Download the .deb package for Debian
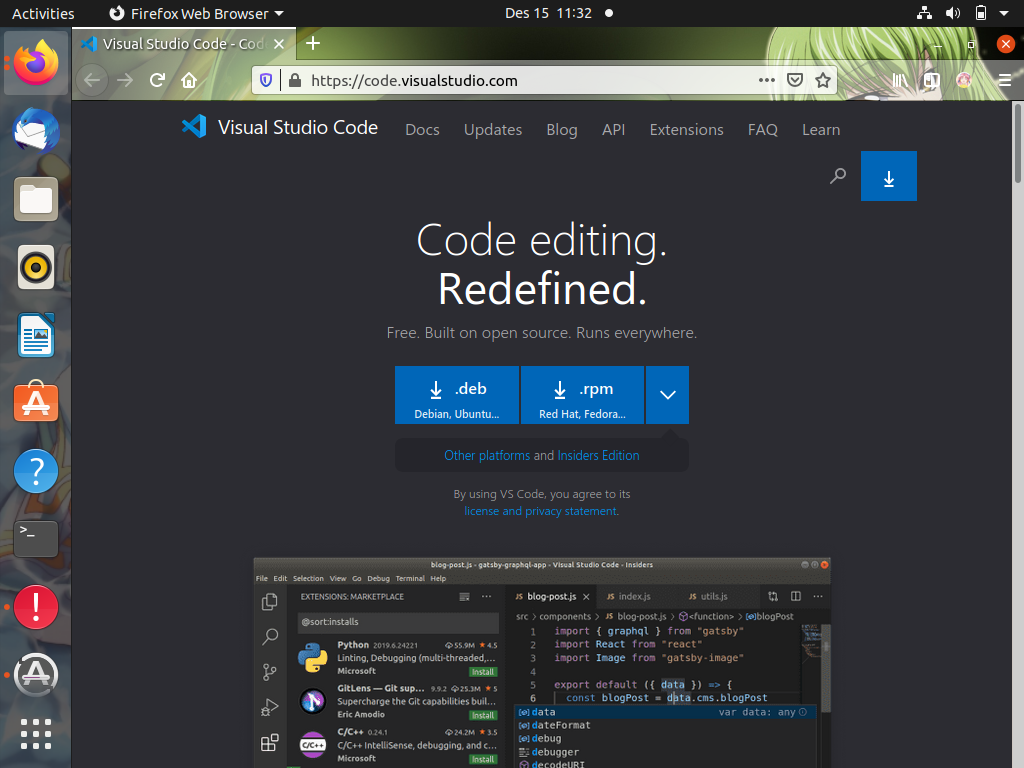 pyautogui.click(x=457, y=394)
